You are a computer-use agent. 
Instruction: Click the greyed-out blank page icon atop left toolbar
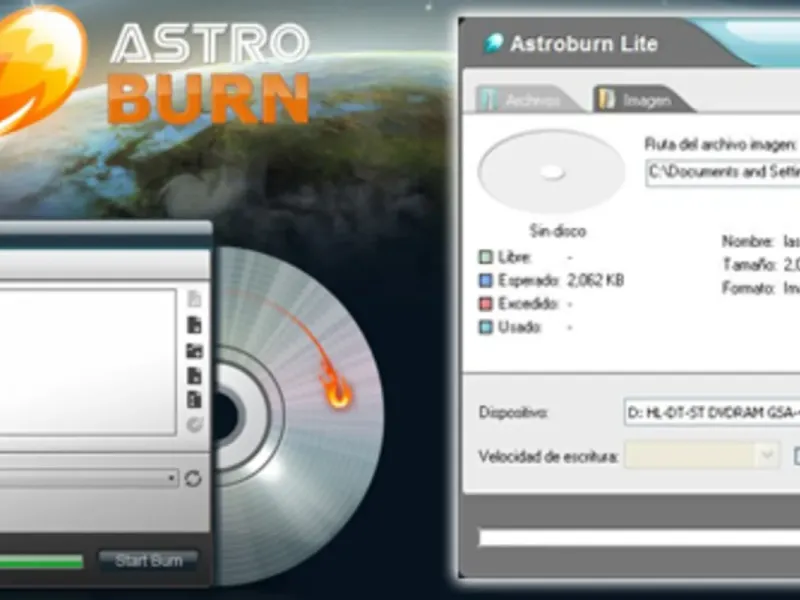[x=194, y=299]
